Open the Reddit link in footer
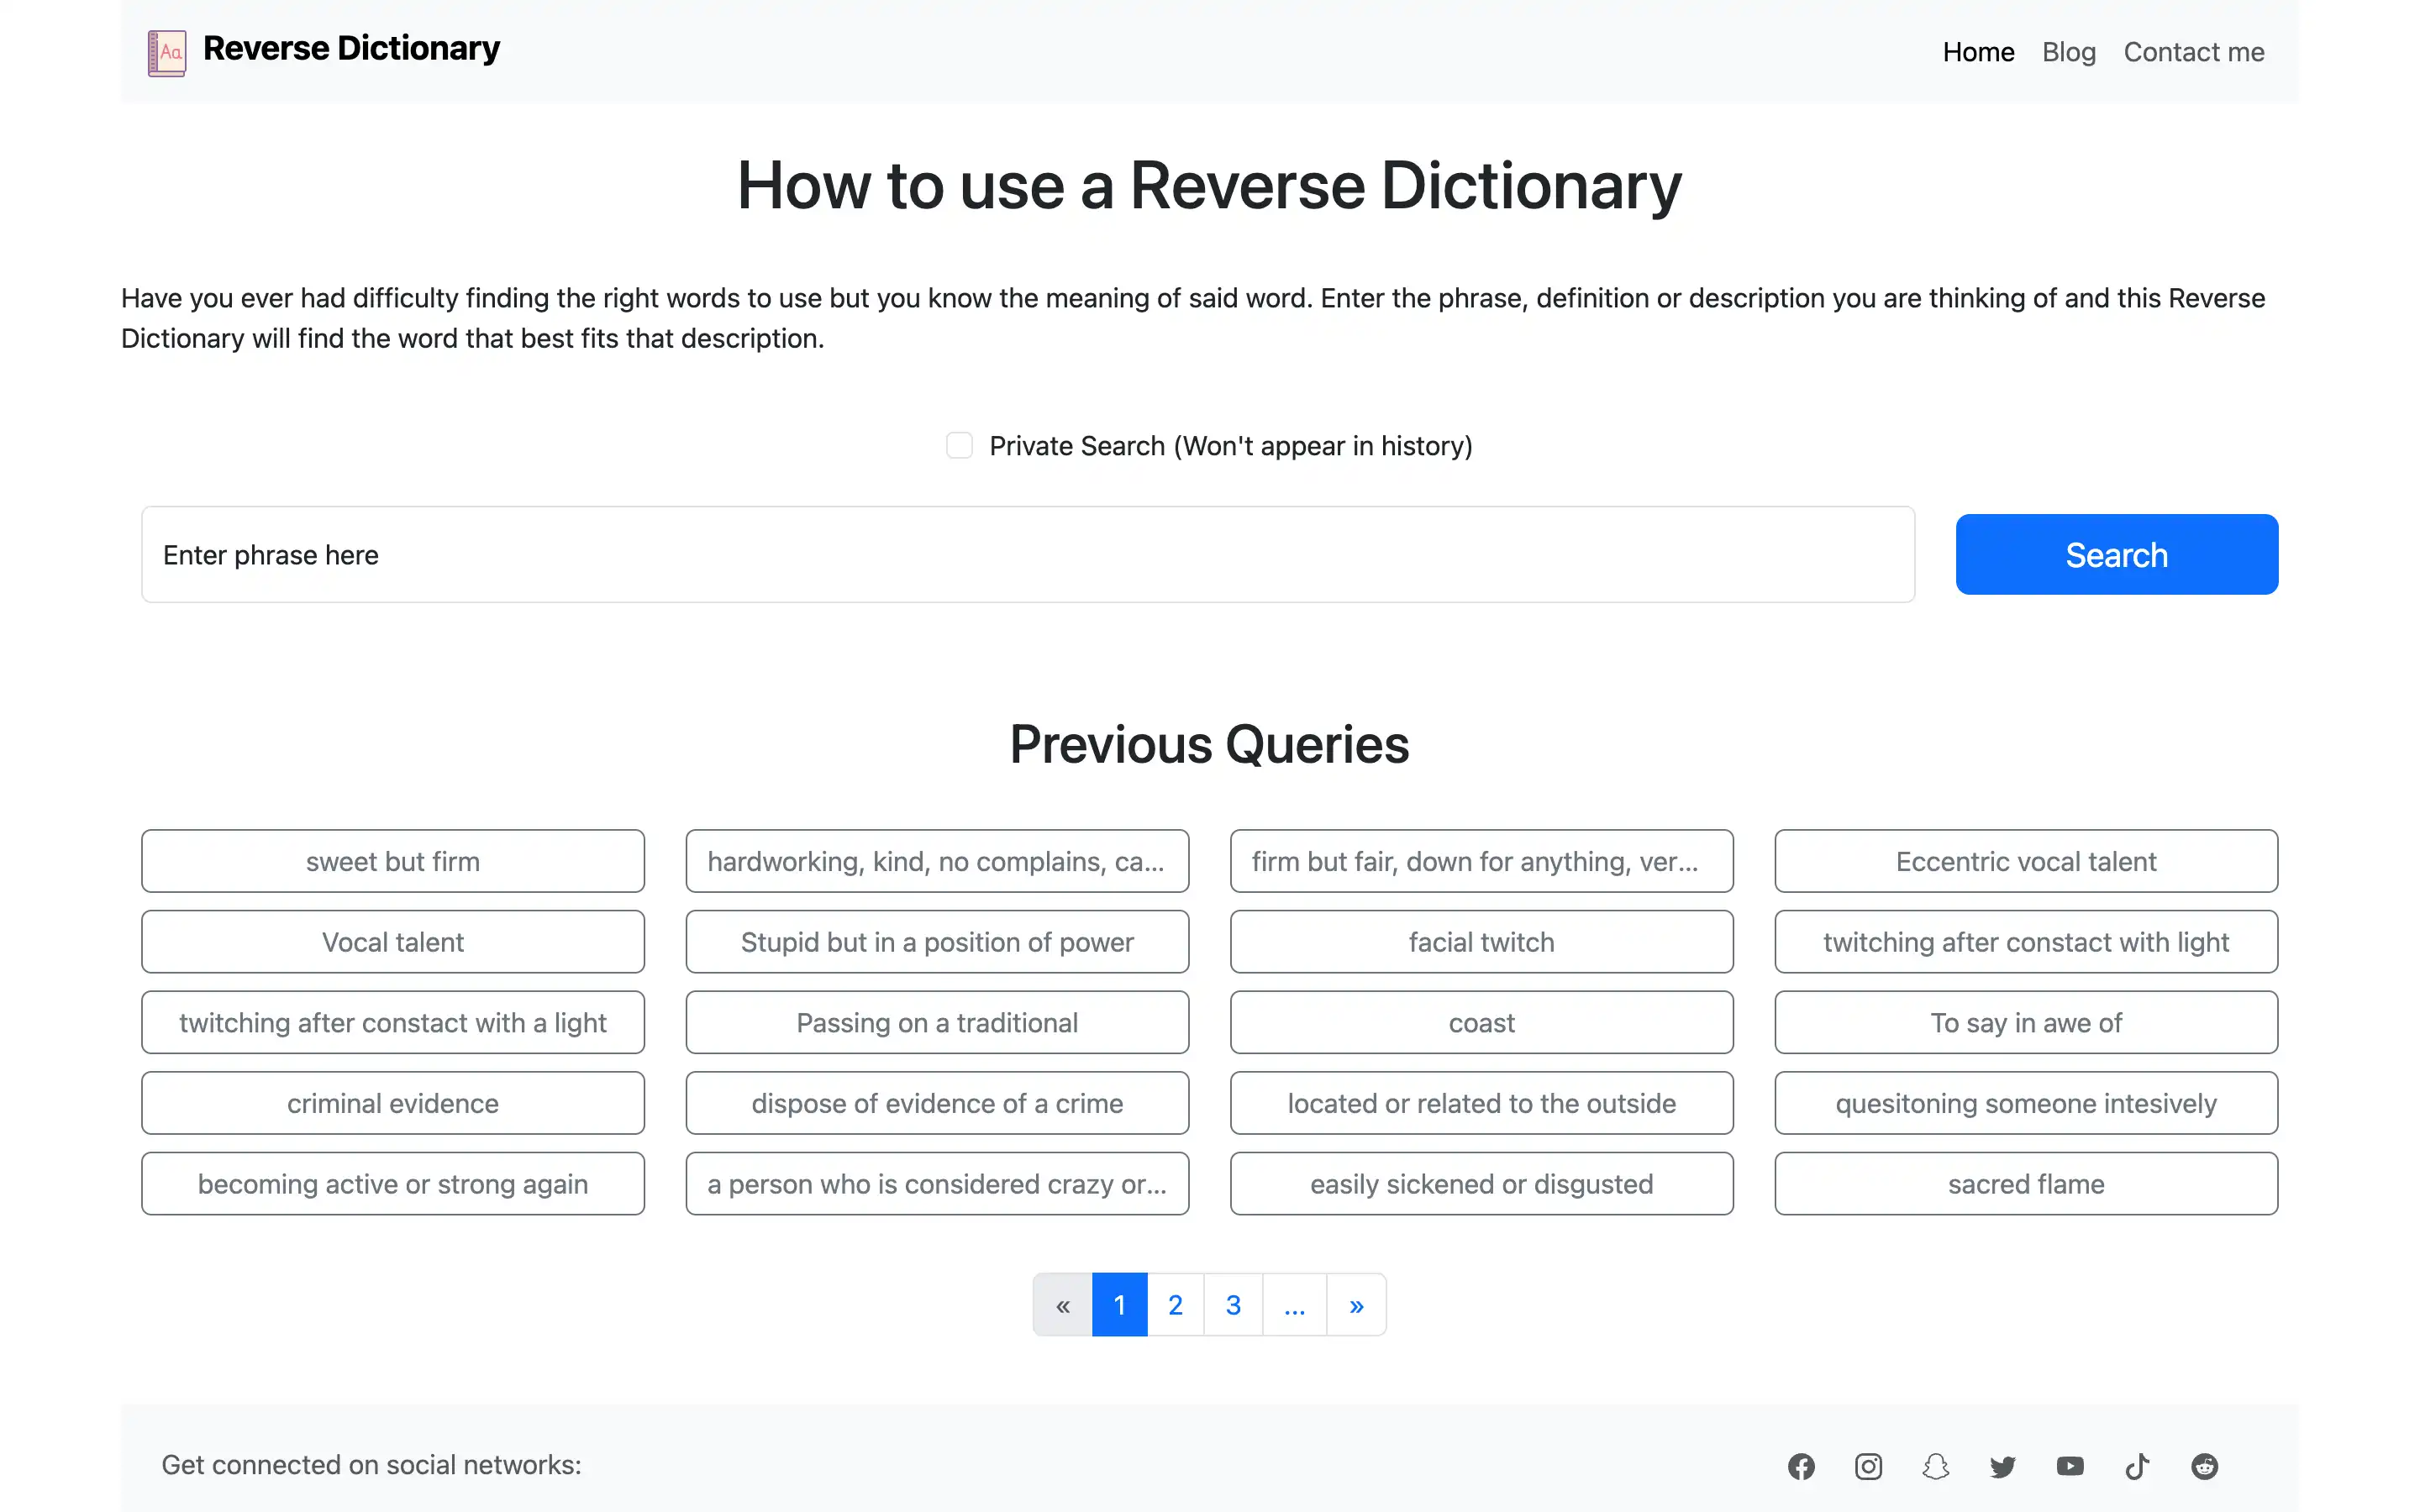The image size is (2420, 1512). point(2205,1465)
